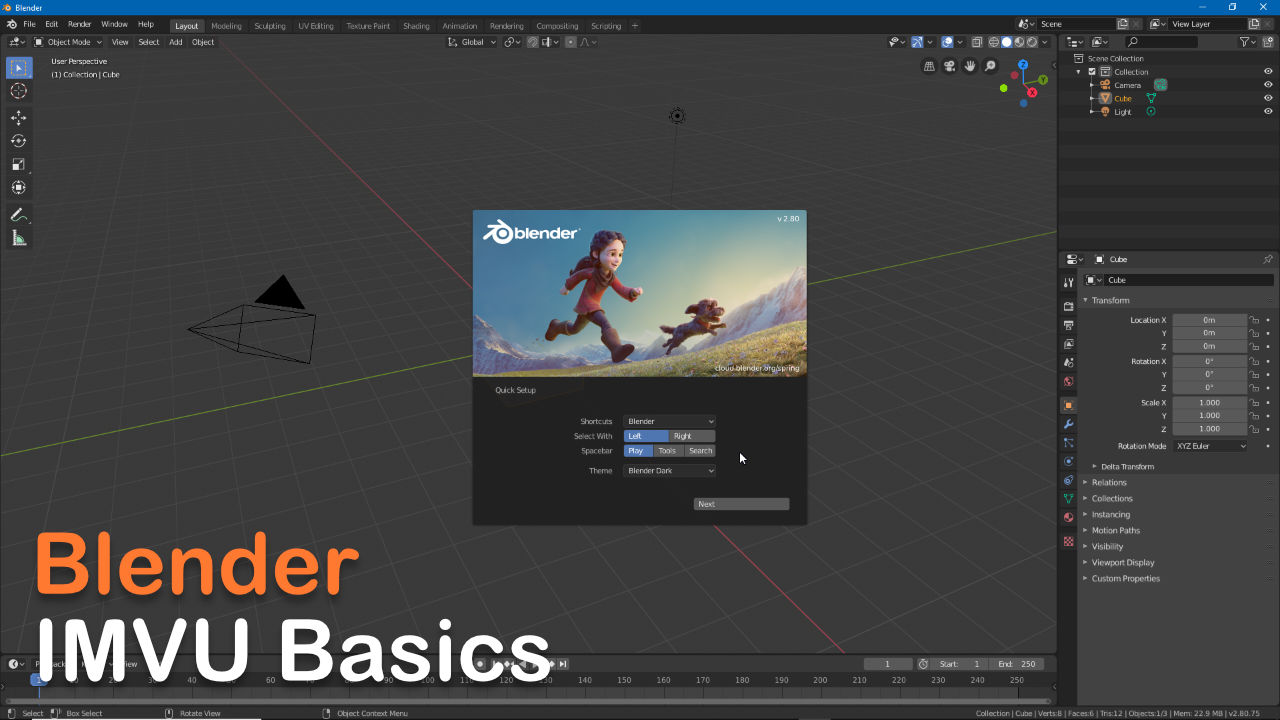Screen dimensions: 1280x720
Task: Set Spacebar action to Play
Action: pyautogui.click(x=638, y=451)
